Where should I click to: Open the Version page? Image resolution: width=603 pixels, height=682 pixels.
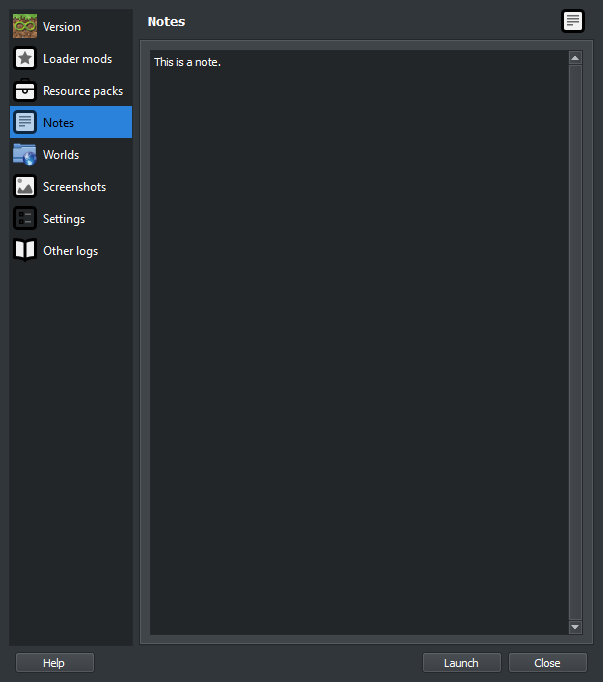pos(71,26)
